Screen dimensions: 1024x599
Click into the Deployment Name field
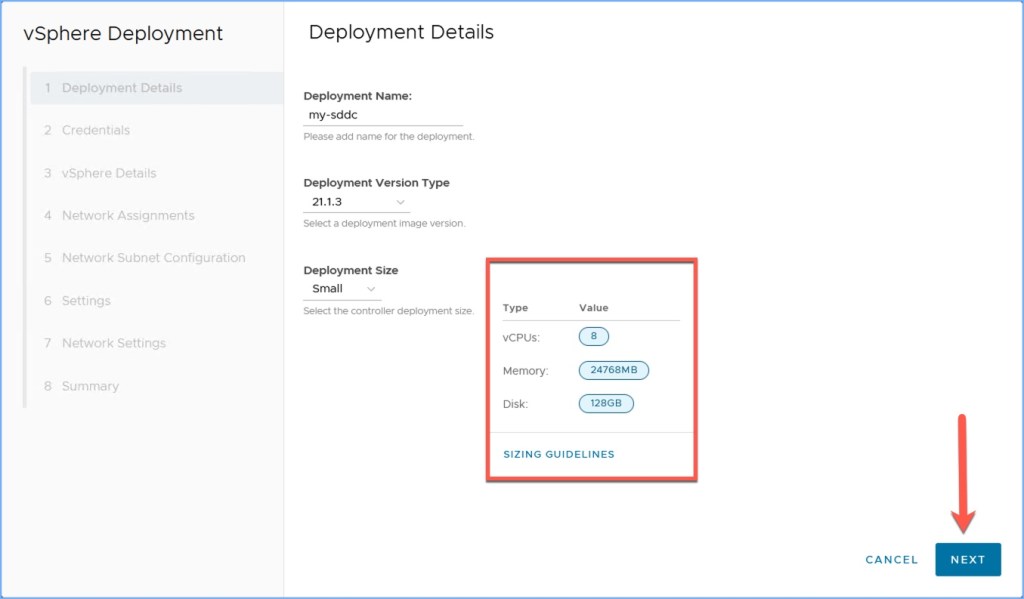pyautogui.click(x=383, y=115)
